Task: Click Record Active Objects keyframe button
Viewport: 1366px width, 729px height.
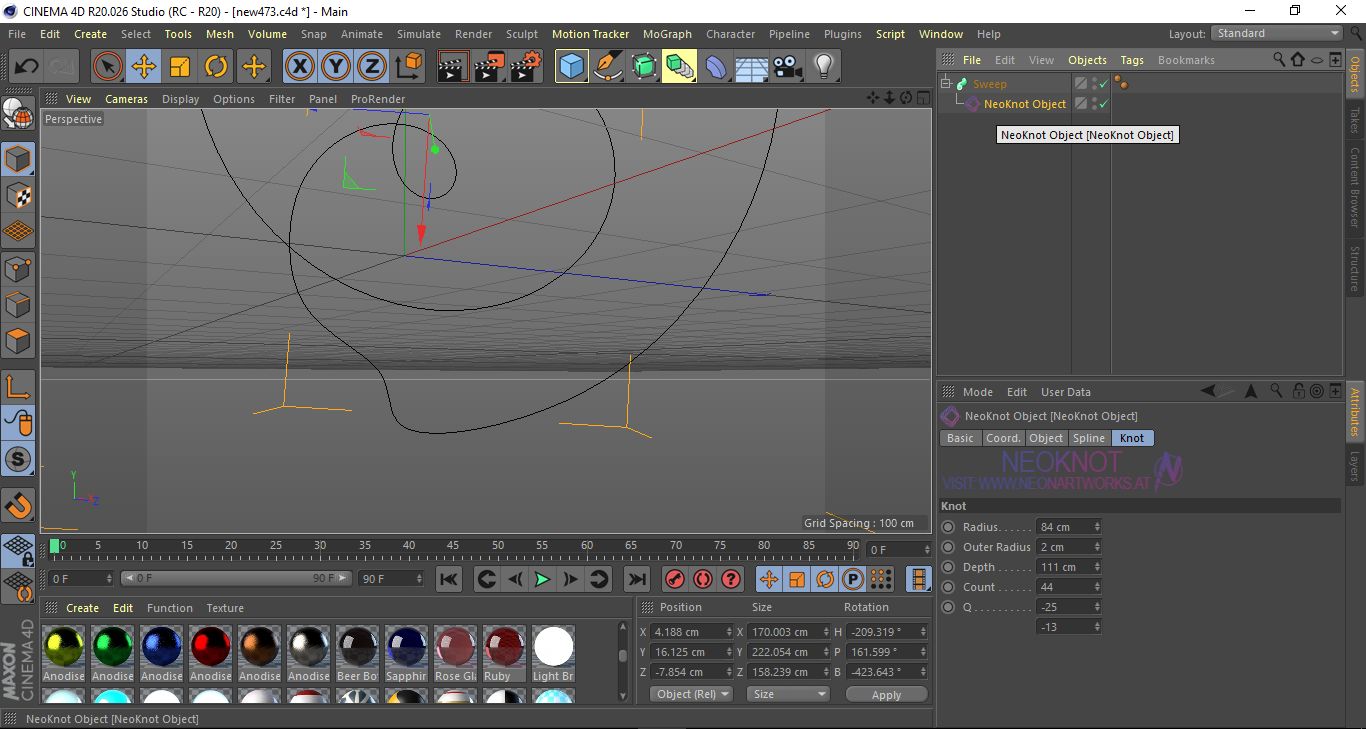Action: (x=675, y=579)
